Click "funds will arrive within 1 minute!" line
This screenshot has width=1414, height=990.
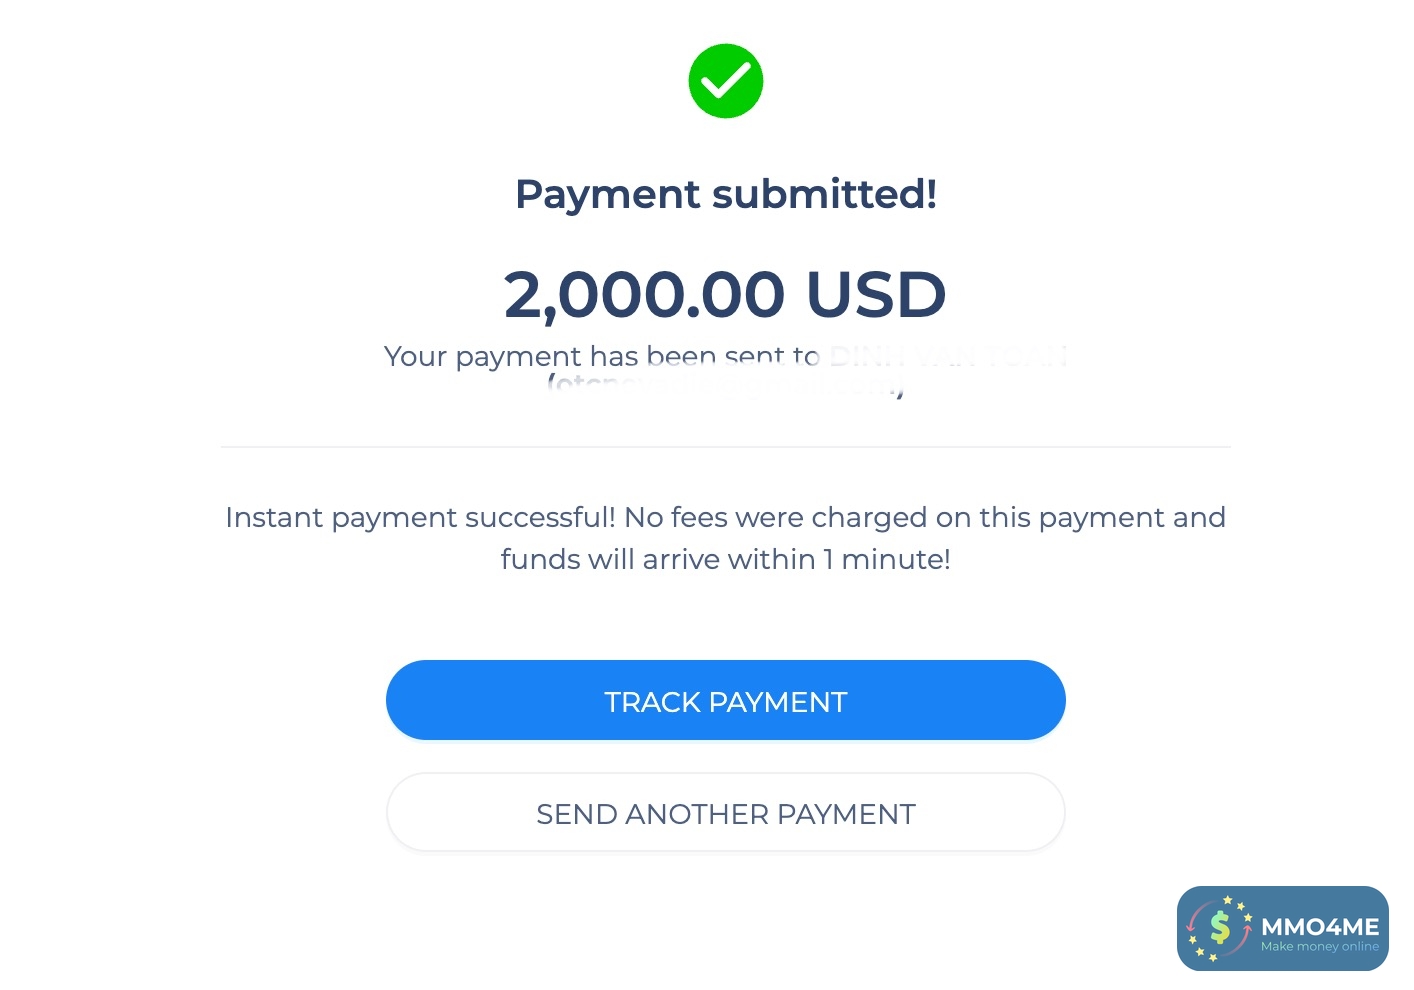click(725, 559)
